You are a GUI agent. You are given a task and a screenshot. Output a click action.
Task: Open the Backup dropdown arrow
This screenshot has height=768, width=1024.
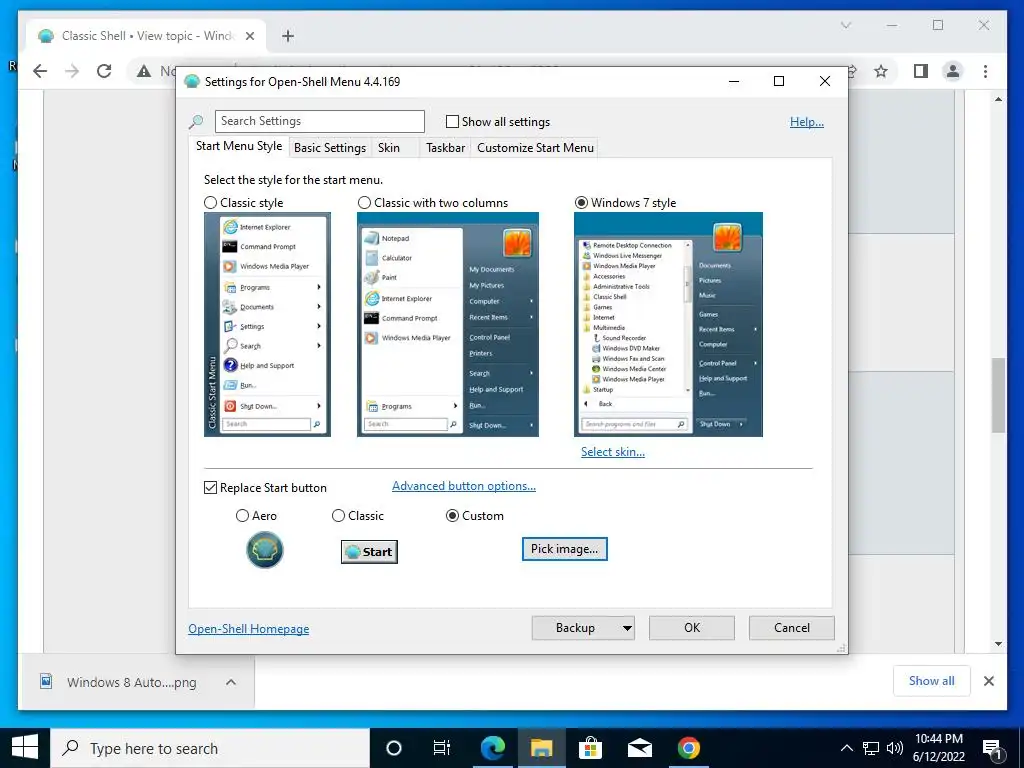tap(627, 628)
